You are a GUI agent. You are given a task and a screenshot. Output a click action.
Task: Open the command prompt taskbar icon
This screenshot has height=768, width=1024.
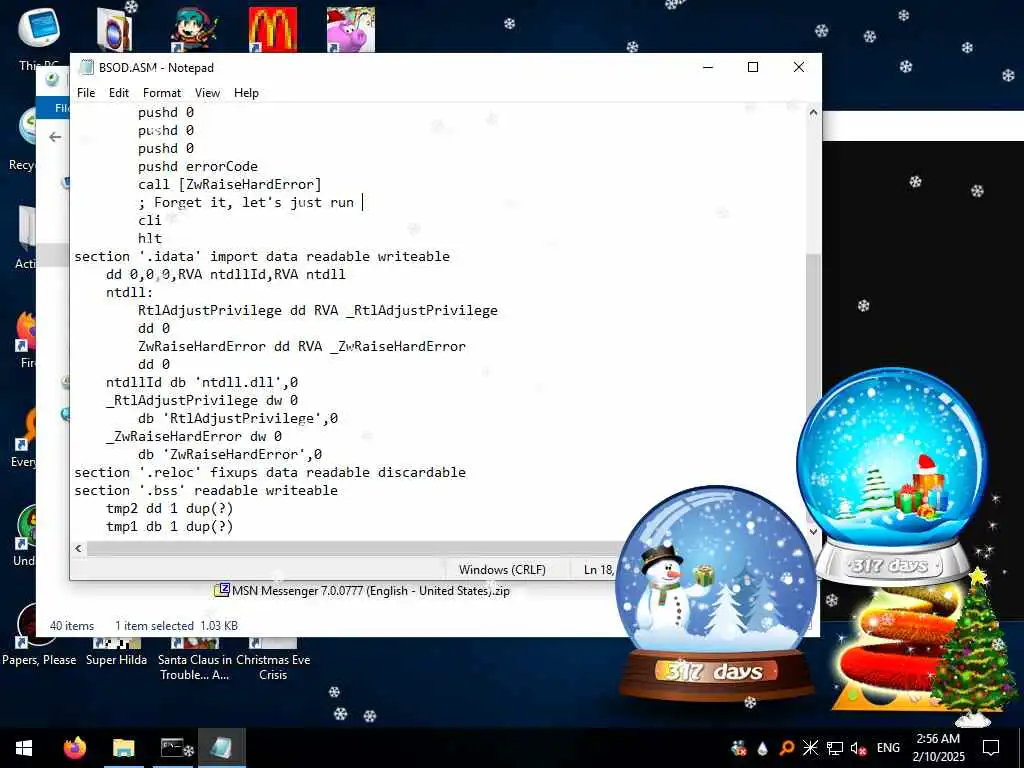click(174, 748)
